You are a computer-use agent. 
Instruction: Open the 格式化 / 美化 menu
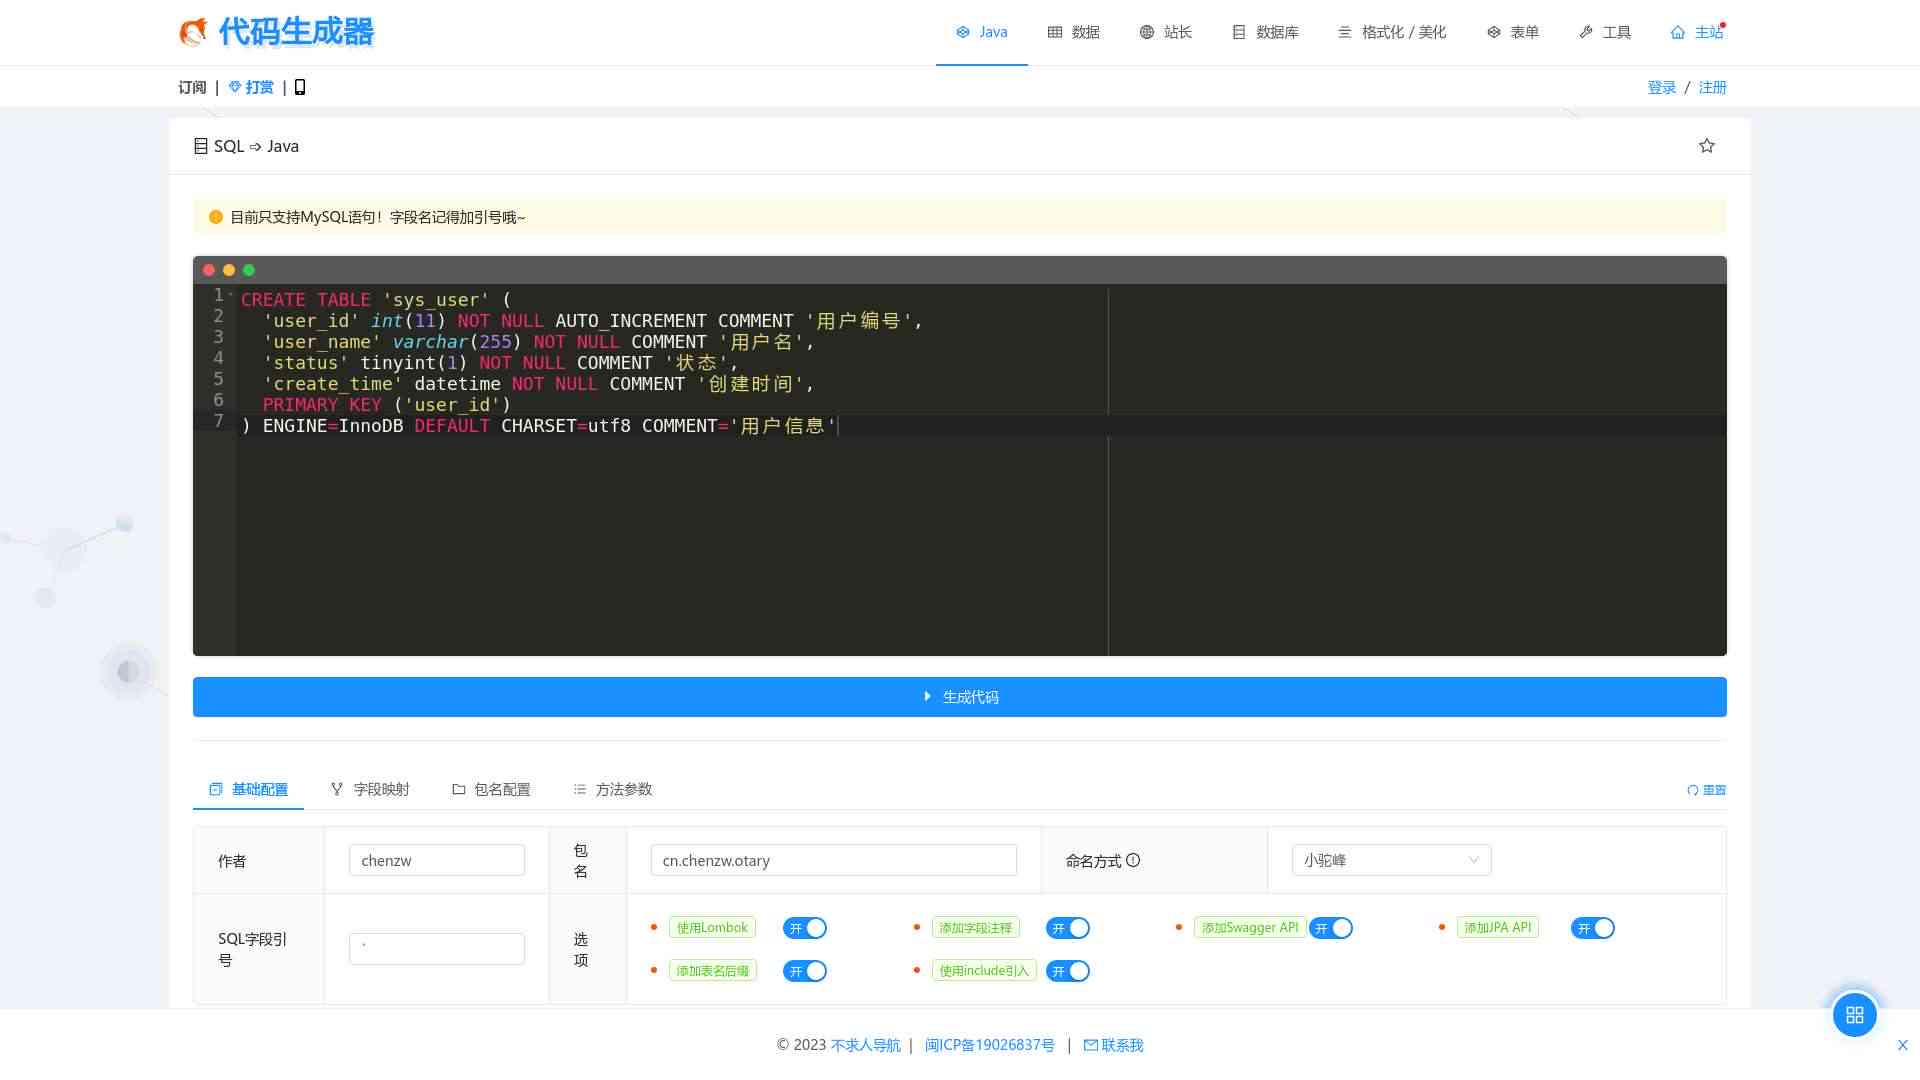pyautogui.click(x=1393, y=32)
